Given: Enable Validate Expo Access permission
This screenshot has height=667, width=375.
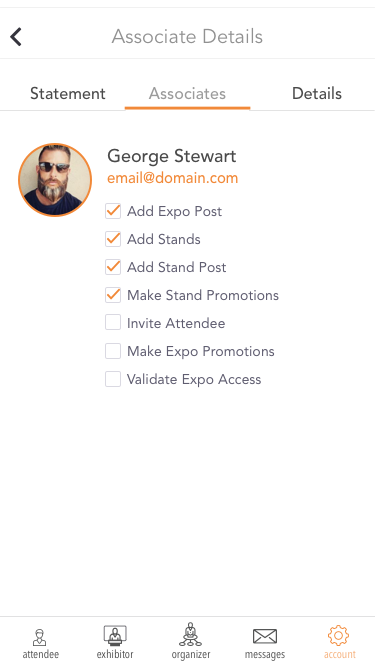Looking at the screenshot, I should 113,379.
